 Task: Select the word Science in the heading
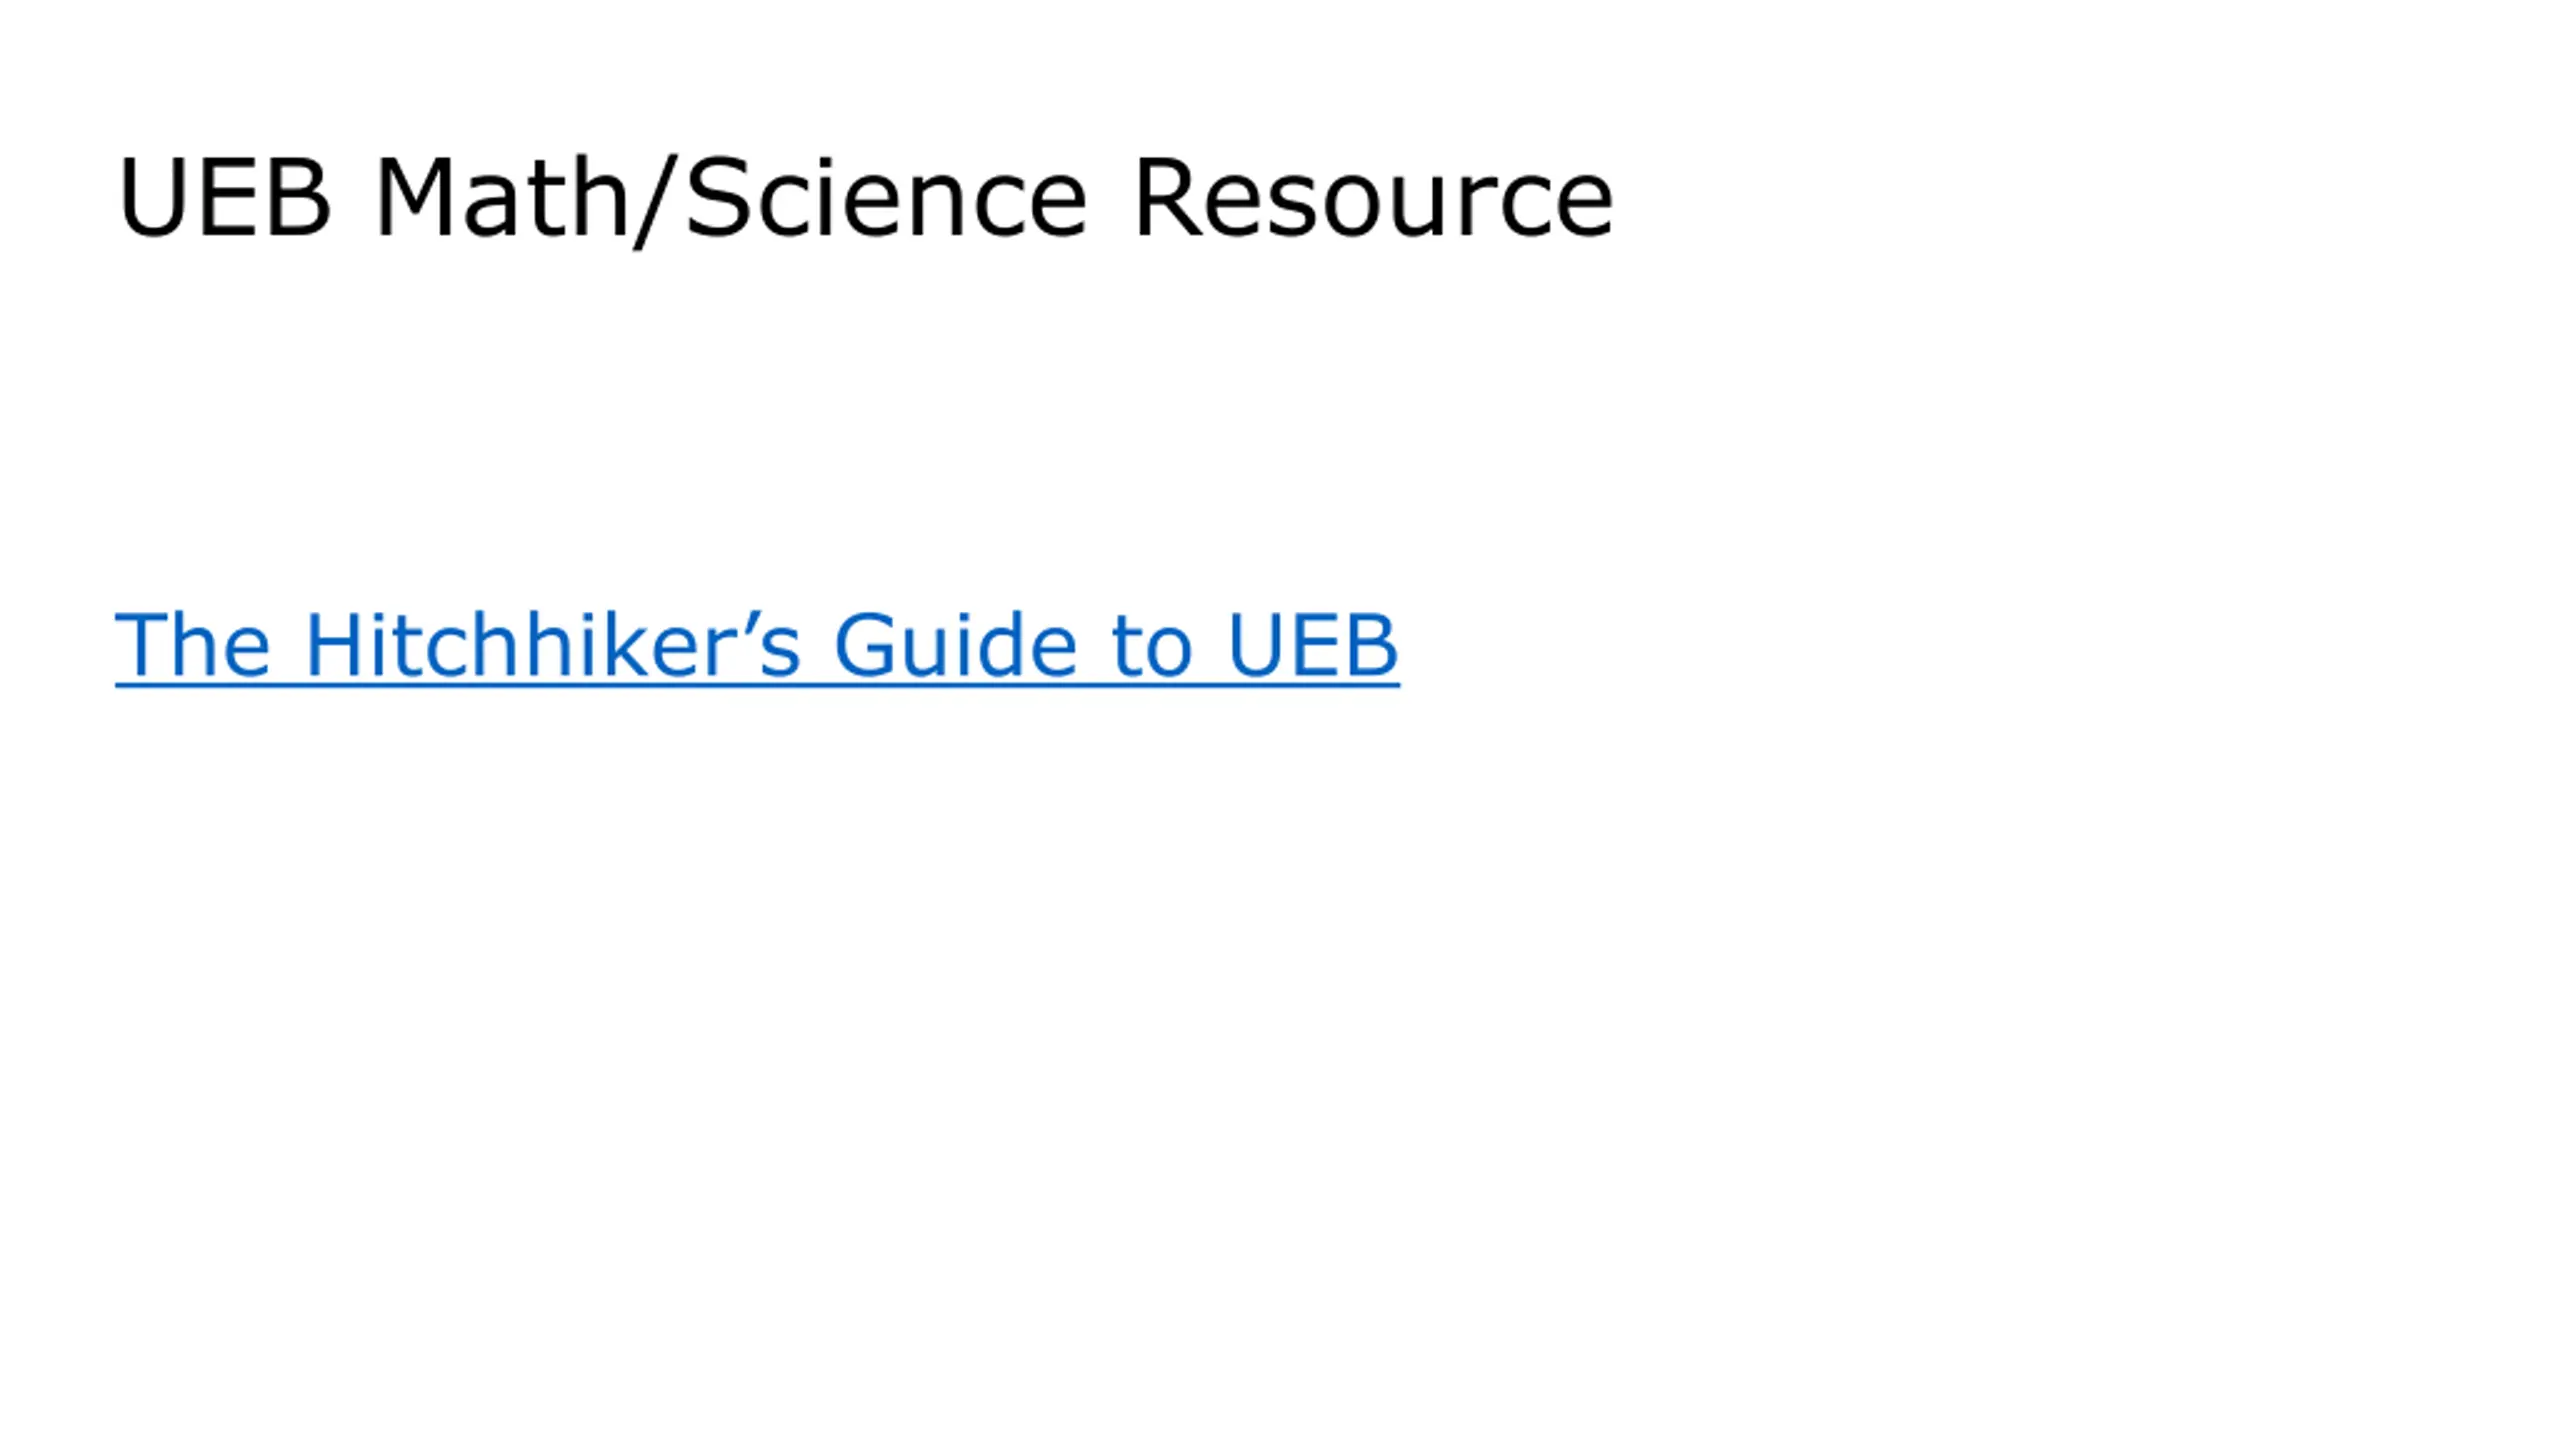887,199
